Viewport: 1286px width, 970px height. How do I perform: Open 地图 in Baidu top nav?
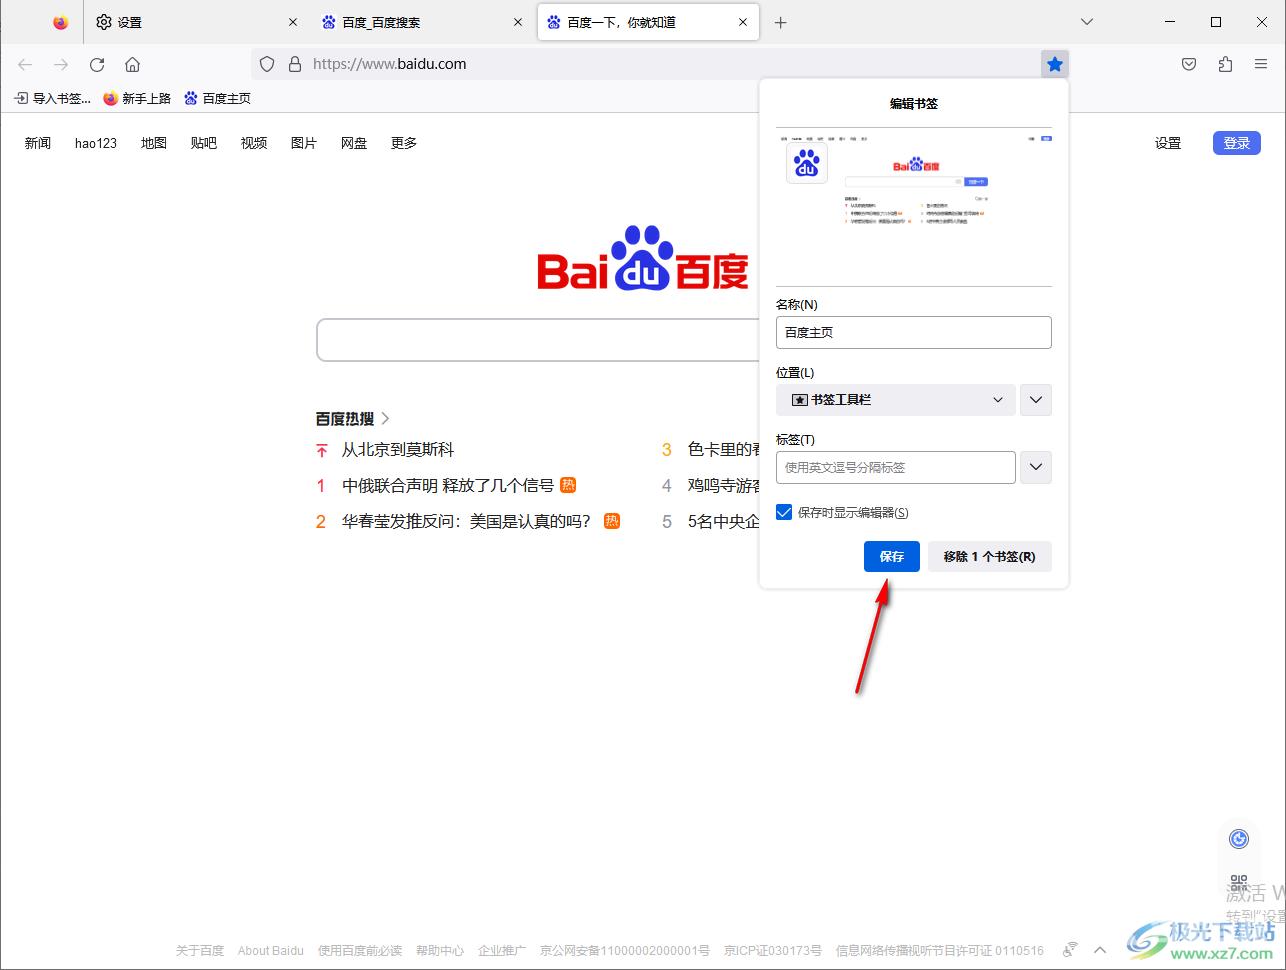coord(154,143)
